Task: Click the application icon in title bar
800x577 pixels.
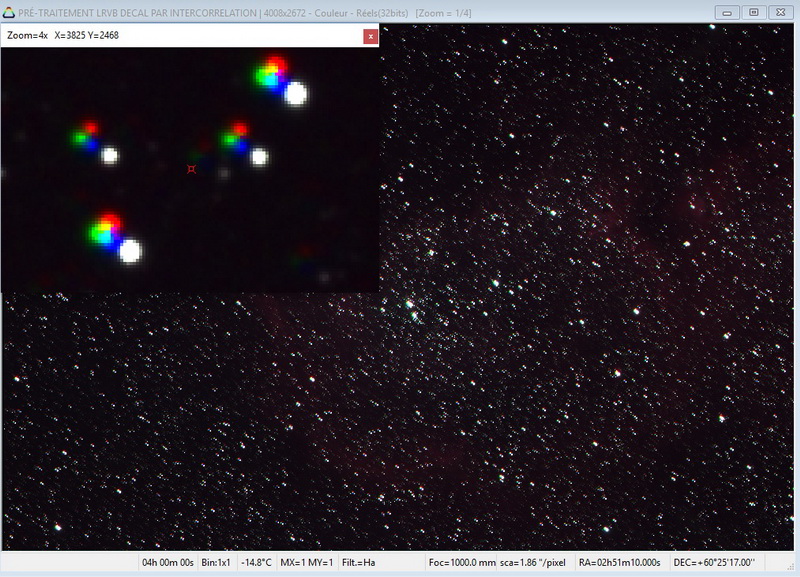Action: 8,11
